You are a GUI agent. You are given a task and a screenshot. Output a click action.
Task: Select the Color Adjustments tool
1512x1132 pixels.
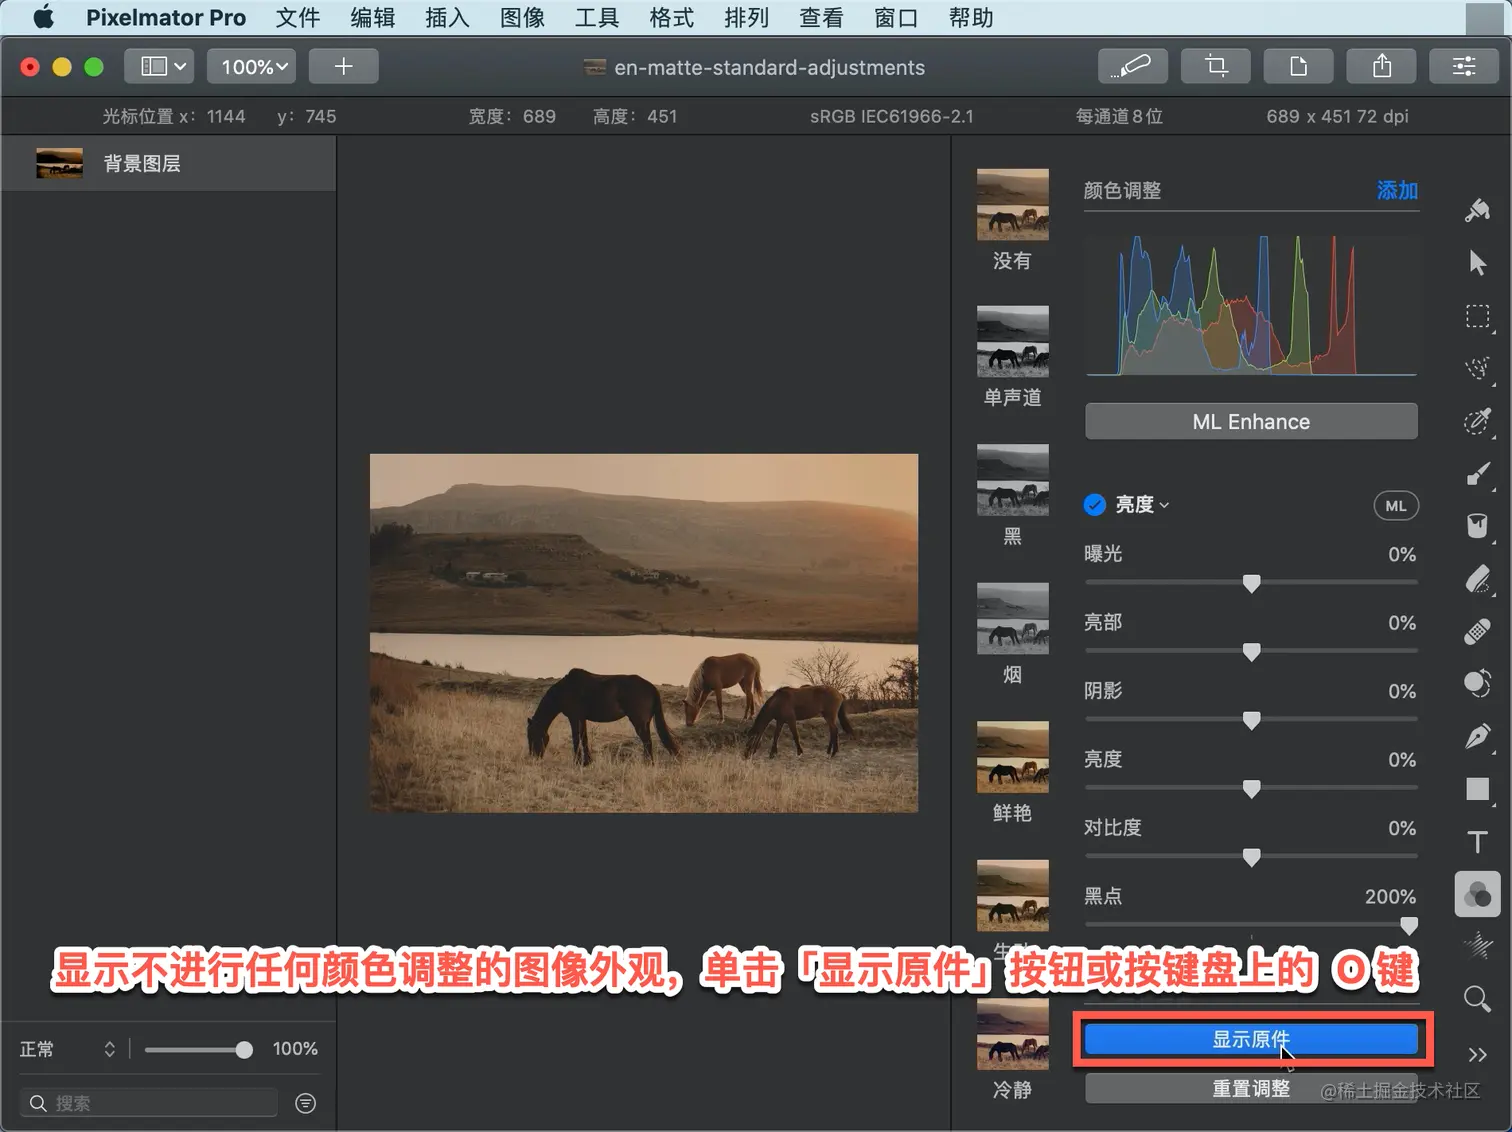[x=1477, y=895]
